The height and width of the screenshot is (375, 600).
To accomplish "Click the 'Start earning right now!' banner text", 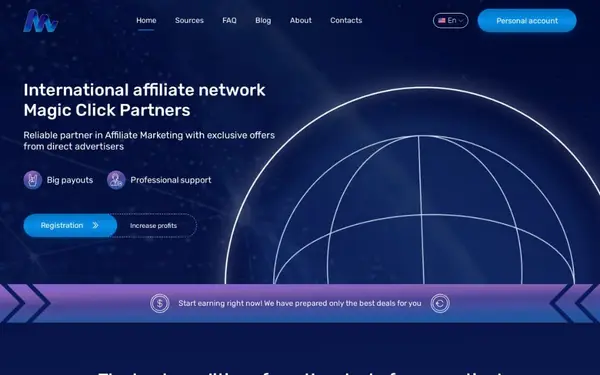I will click(x=300, y=303).
